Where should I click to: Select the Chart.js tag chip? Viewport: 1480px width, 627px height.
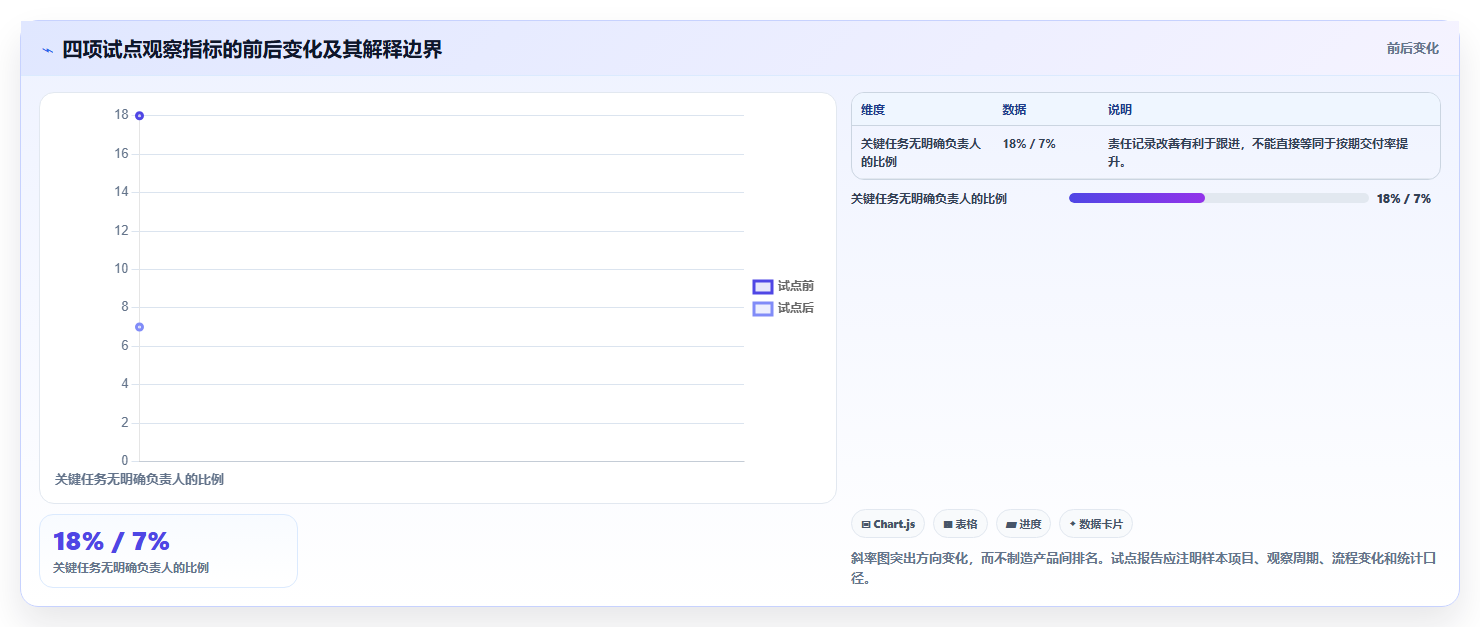click(888, 524)
